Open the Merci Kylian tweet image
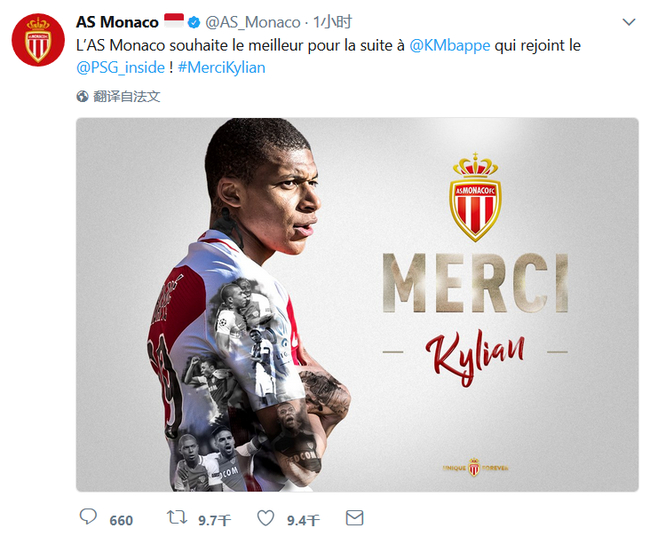Viewport: 650px width, 536px height. (357, 304)
